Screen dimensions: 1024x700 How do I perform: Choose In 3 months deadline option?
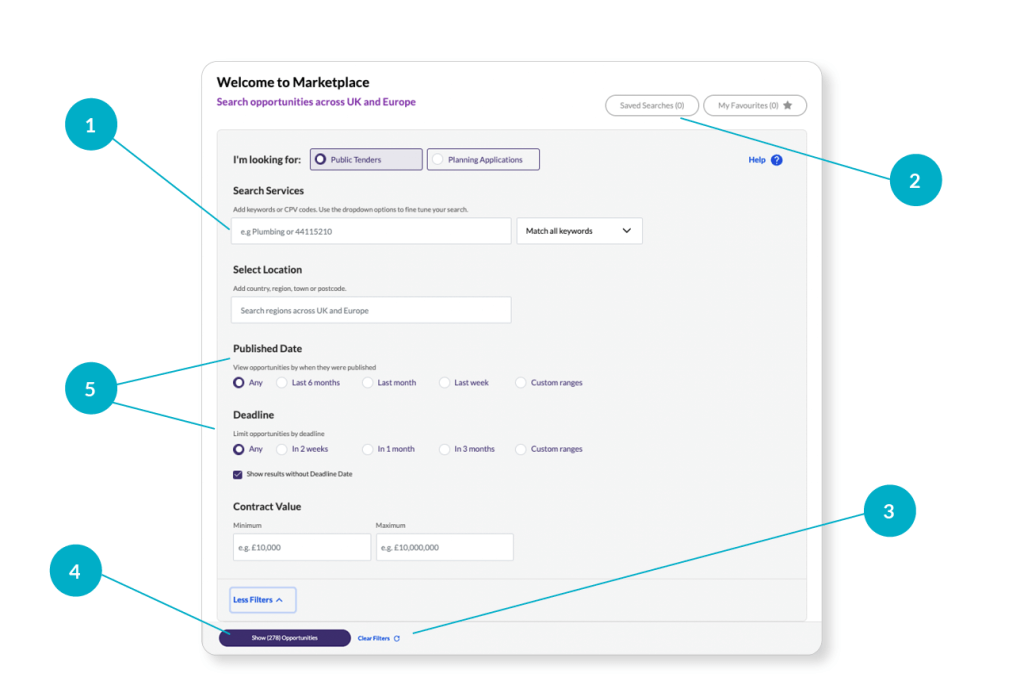(x=444, y=449)
